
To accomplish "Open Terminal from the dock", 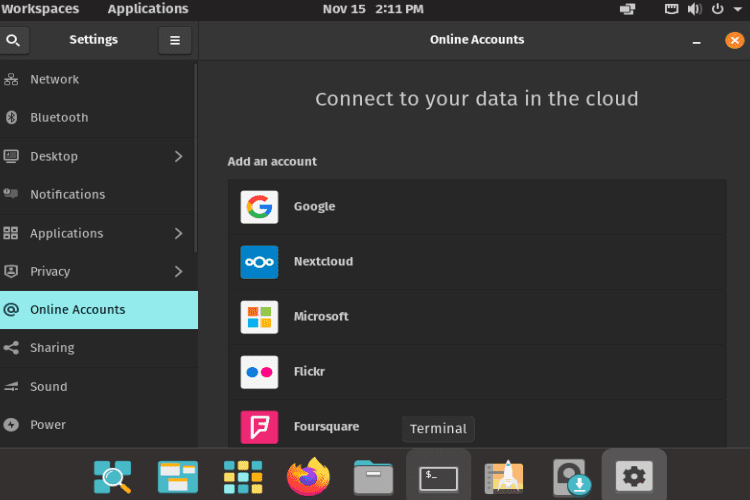I will [439, 478].
